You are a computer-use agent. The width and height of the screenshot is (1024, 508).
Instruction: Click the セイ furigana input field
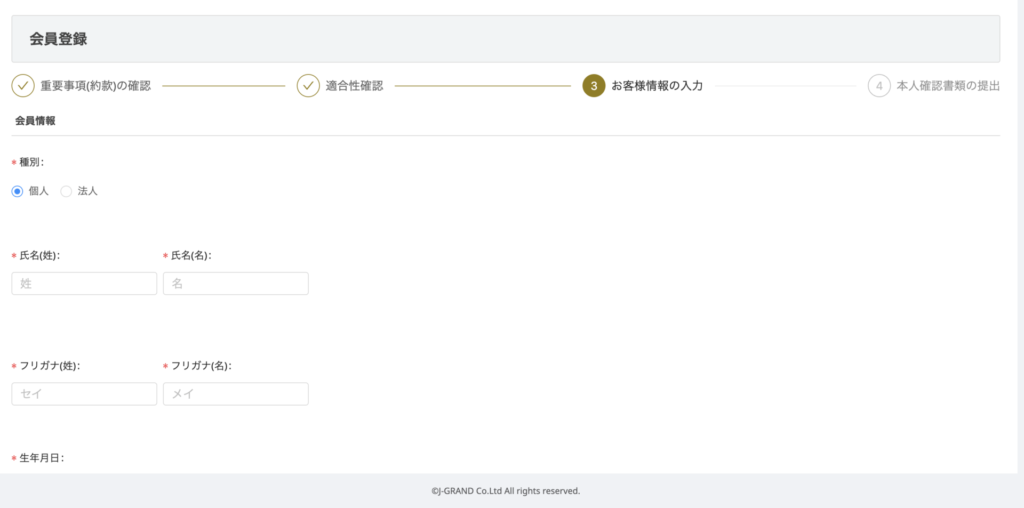point(84,394)
